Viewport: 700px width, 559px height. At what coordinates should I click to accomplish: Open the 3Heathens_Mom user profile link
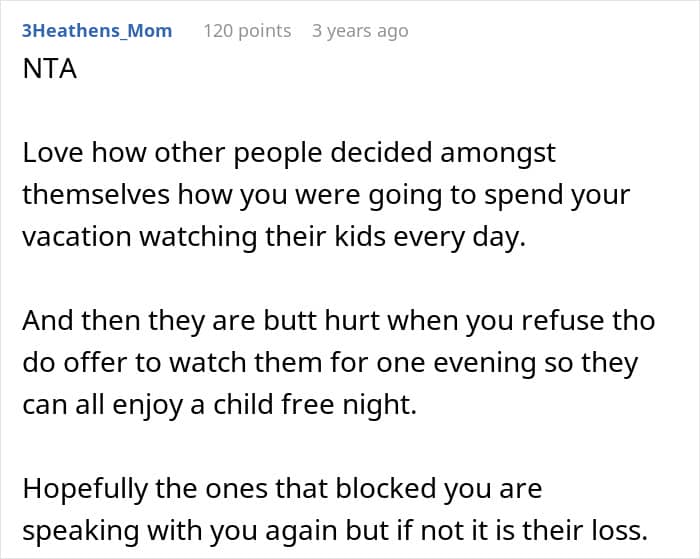click(97, 31)
